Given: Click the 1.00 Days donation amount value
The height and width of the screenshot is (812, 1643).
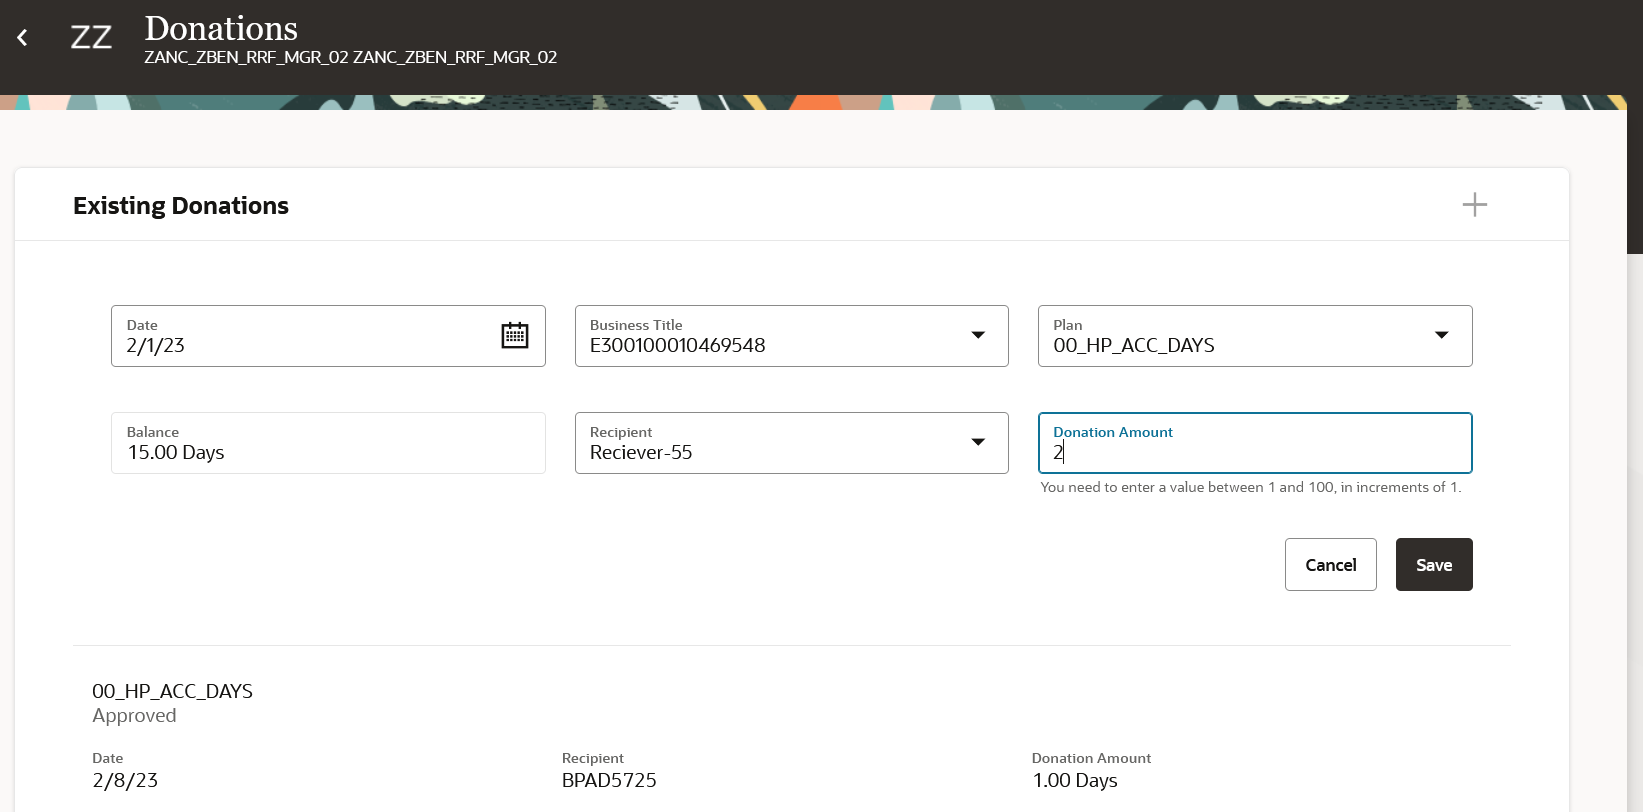Looking at the screenshot, I should pyautogui.click(x=1074, y=781).
